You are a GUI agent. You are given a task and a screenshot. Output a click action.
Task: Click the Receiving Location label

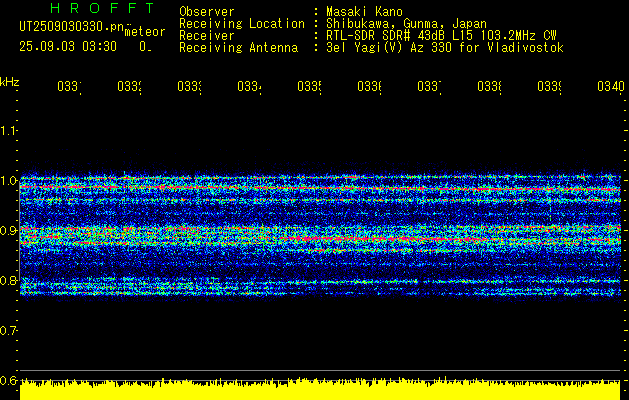click(242, 24)
